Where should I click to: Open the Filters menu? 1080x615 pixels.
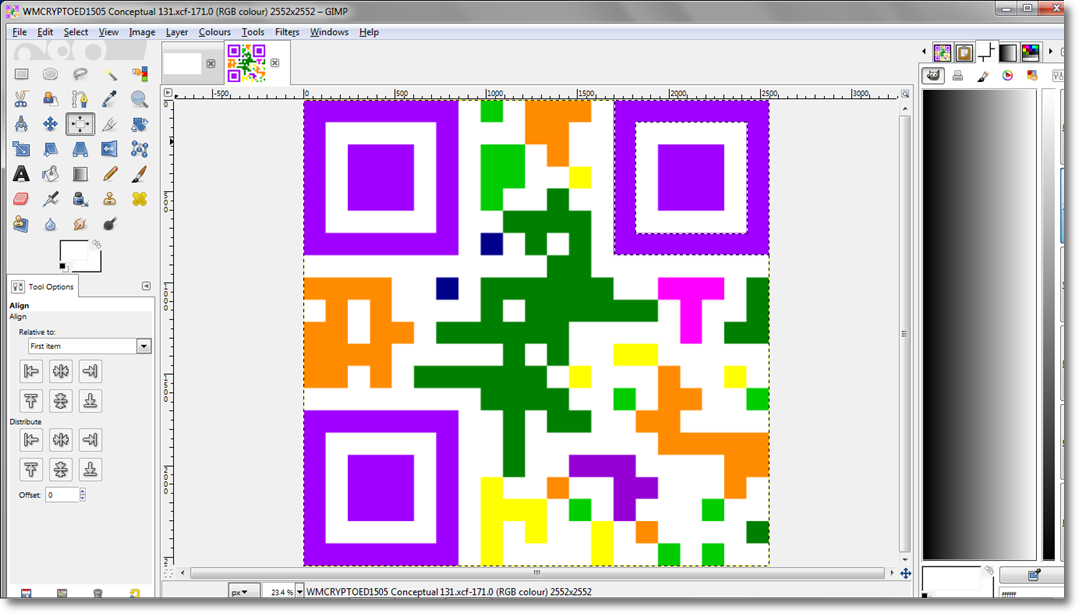[287, 32]
